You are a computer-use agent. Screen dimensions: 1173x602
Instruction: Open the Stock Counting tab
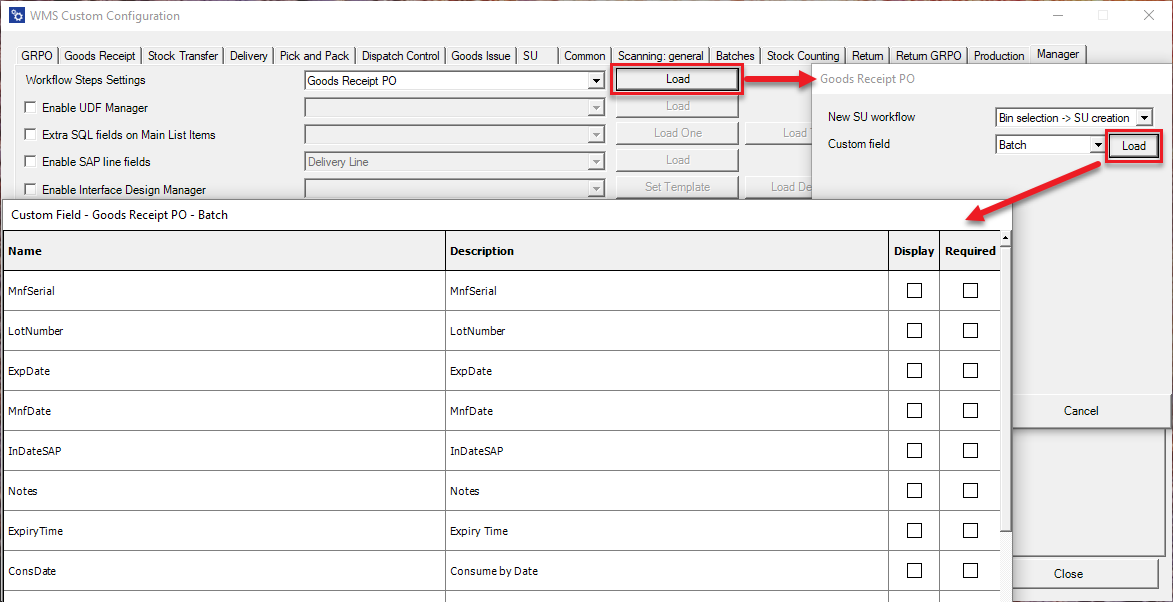[803, 56]
